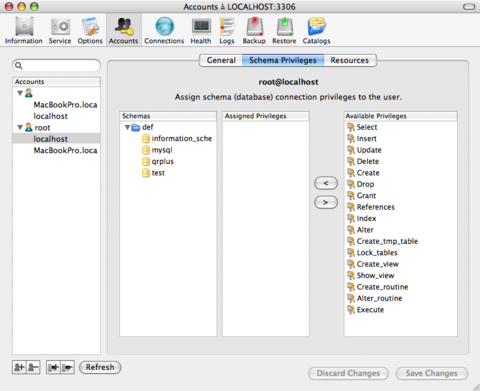Click the remove host icon button
This screenshot has width=480, height=391.
click(67, 367)
